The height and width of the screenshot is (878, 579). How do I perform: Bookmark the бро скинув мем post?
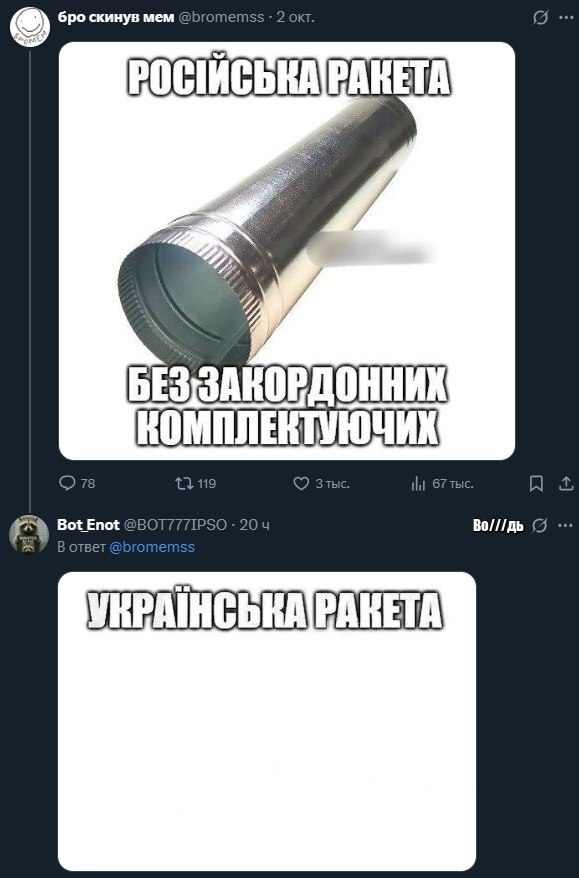536,483
